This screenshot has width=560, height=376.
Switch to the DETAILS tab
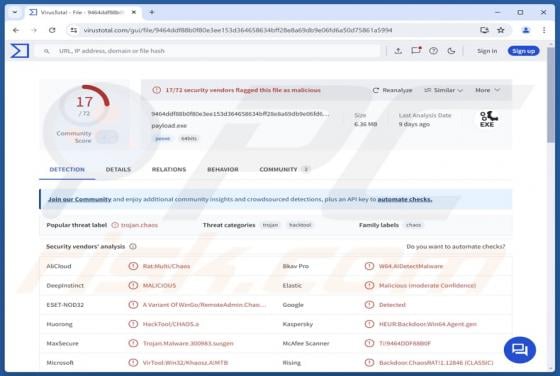coord(118,169)
